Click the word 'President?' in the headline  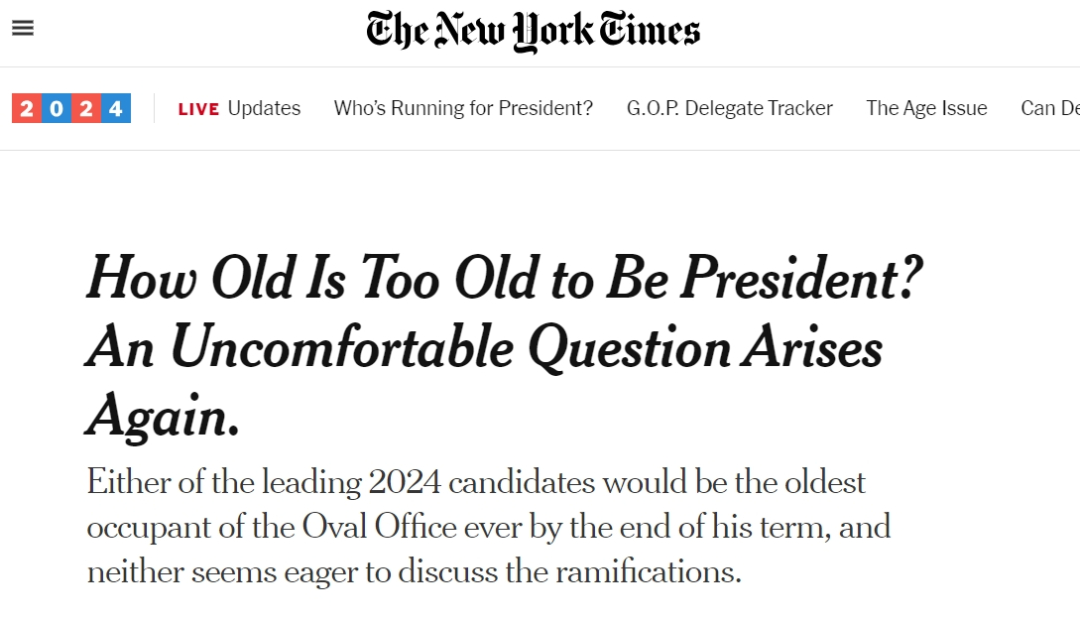[802, 278]
